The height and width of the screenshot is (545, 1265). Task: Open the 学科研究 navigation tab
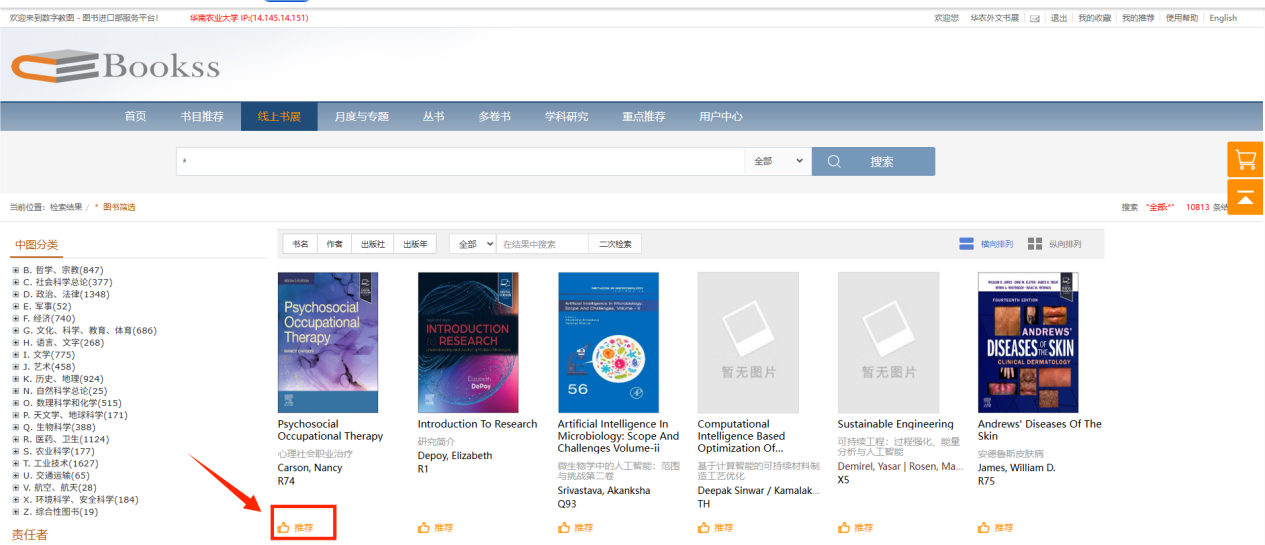566,116
